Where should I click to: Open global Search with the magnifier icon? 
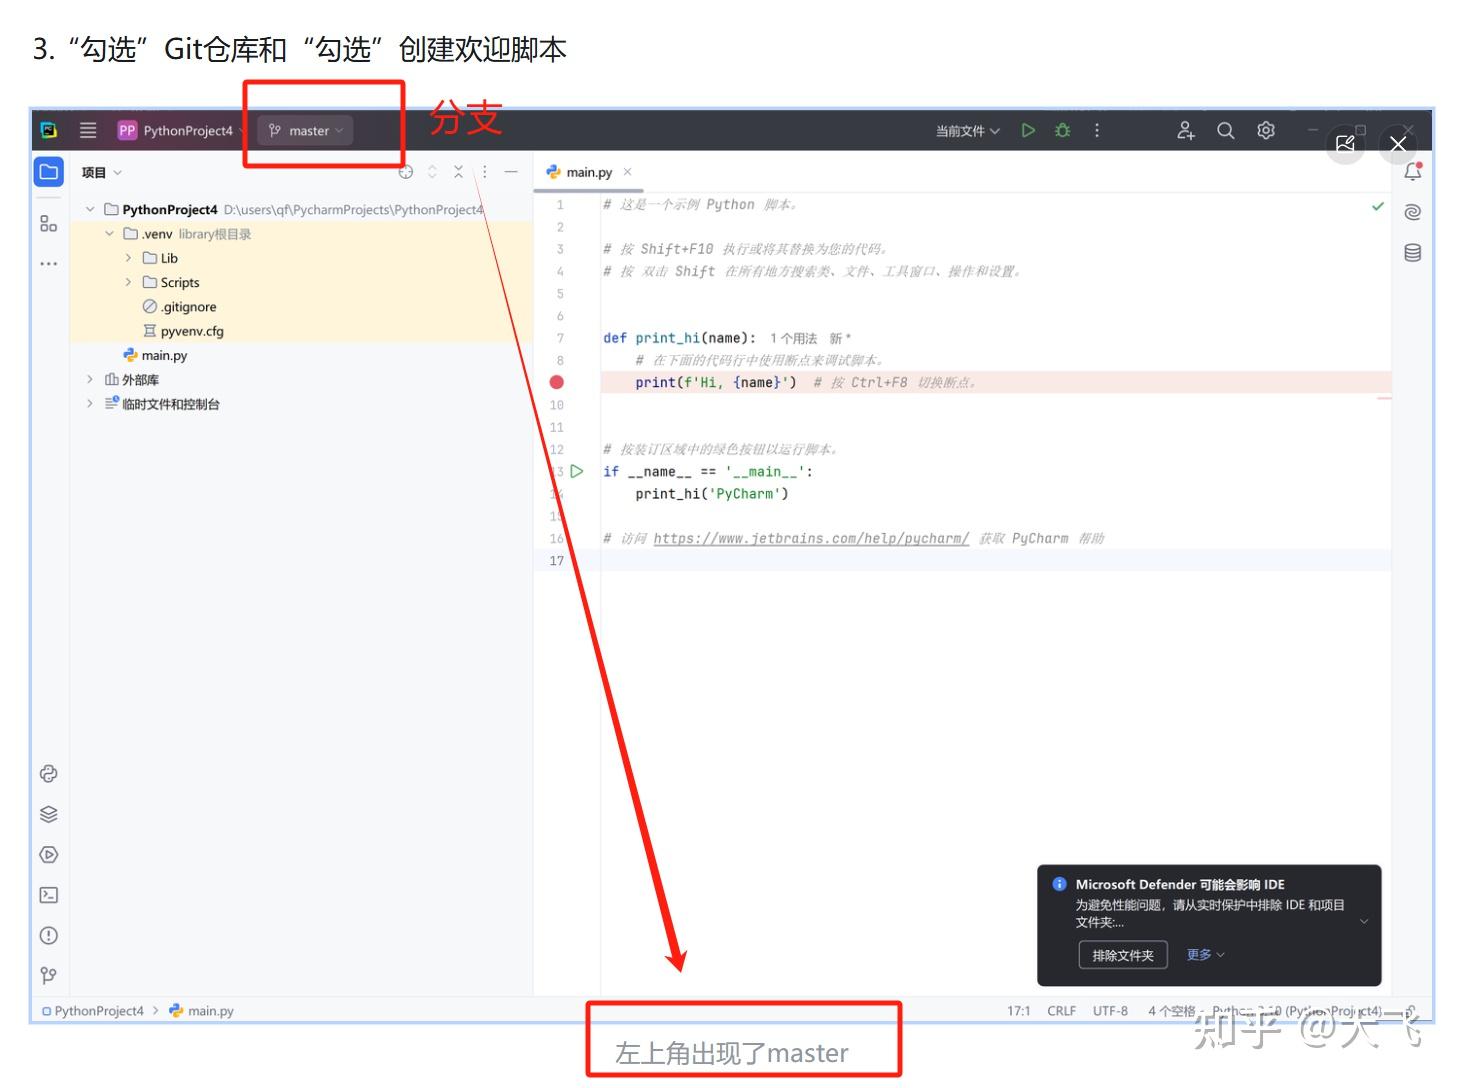click(x=1226, y=130)
